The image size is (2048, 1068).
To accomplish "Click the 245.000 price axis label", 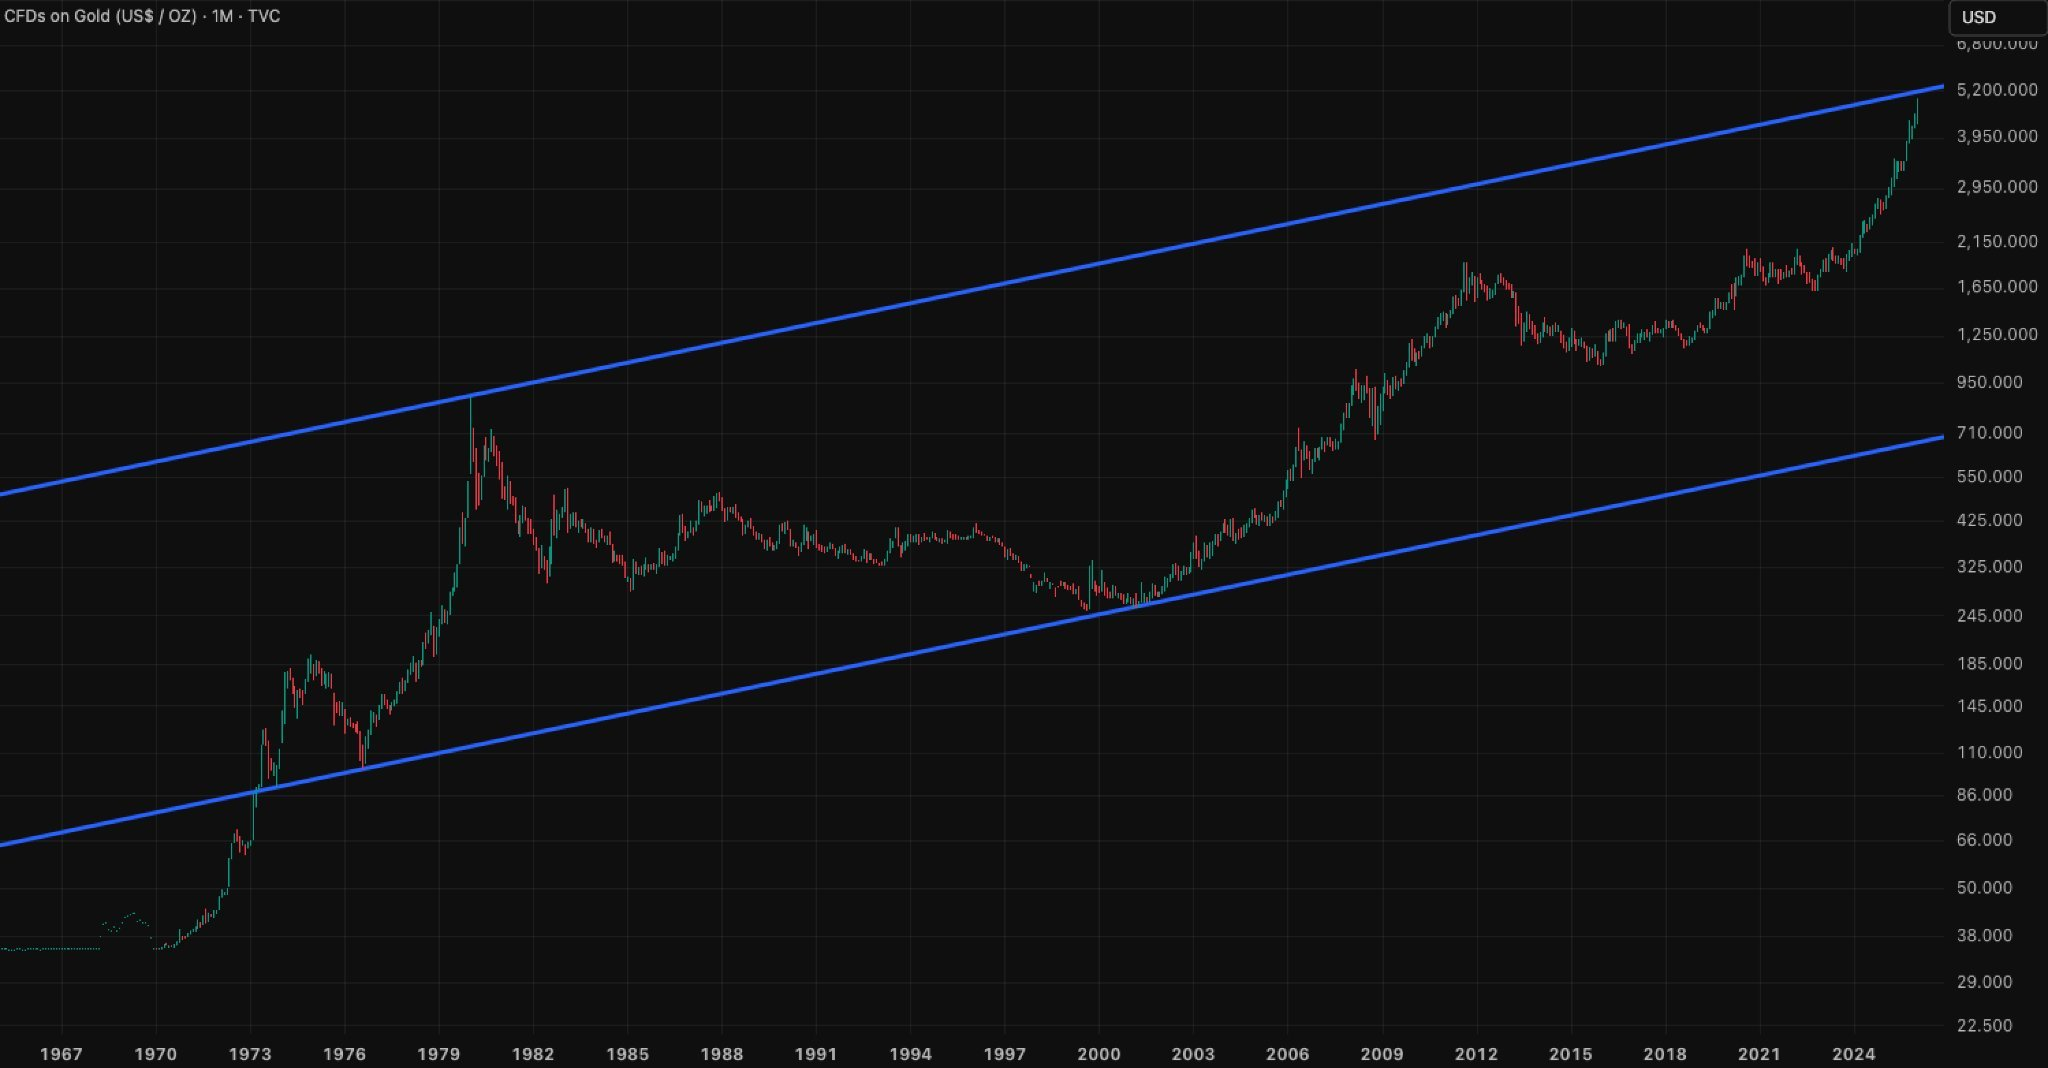I will point(2003,615).
